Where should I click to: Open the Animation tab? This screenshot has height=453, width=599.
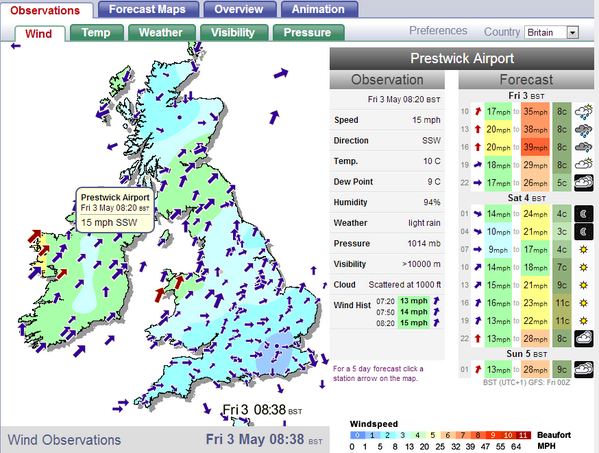(x=319, y=10)
